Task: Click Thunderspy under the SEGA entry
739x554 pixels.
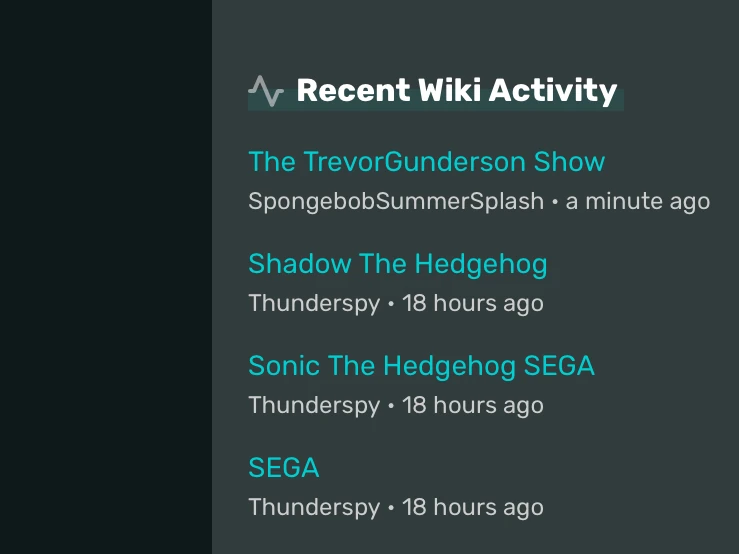Action: pyautogui.click(x=314, y=507)
